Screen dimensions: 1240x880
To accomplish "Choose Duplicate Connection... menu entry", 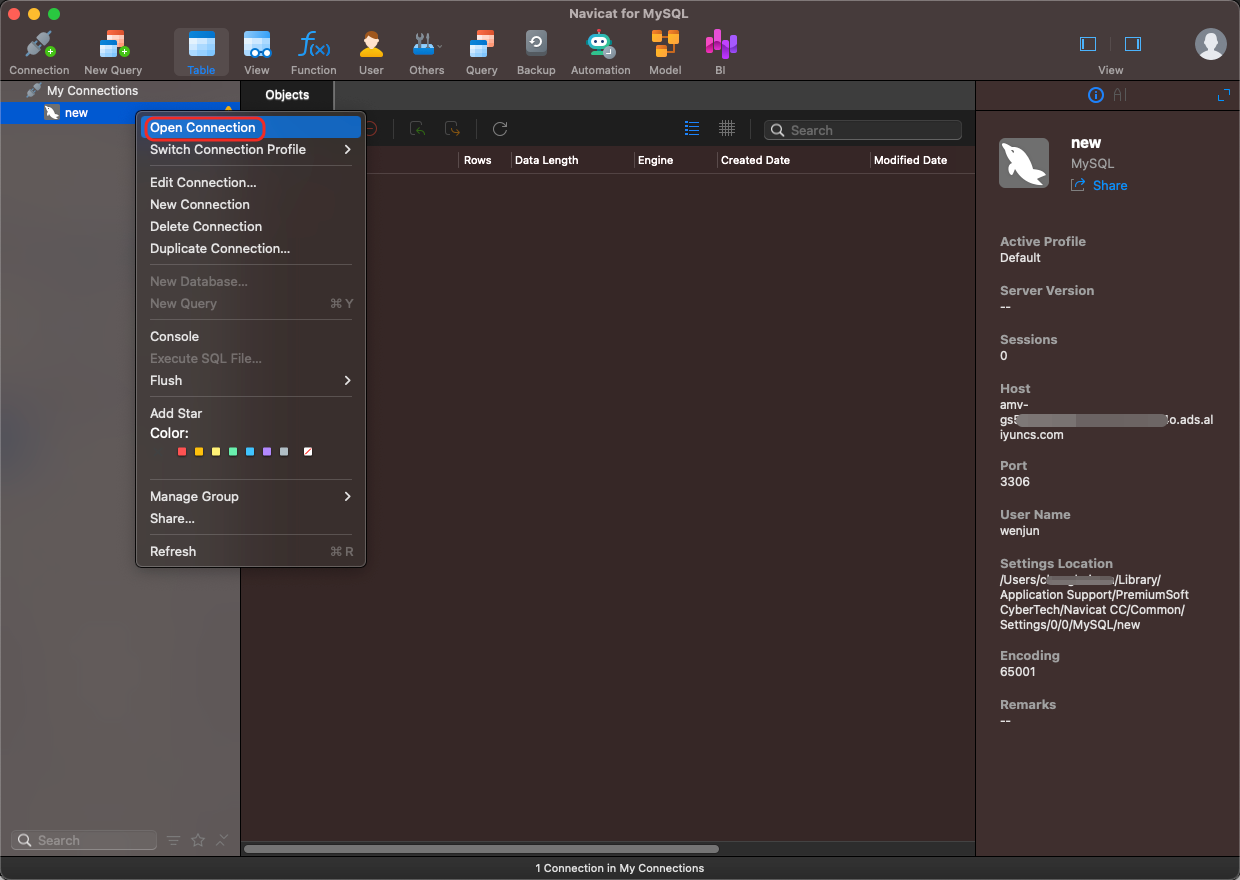I will coord(251,248).
